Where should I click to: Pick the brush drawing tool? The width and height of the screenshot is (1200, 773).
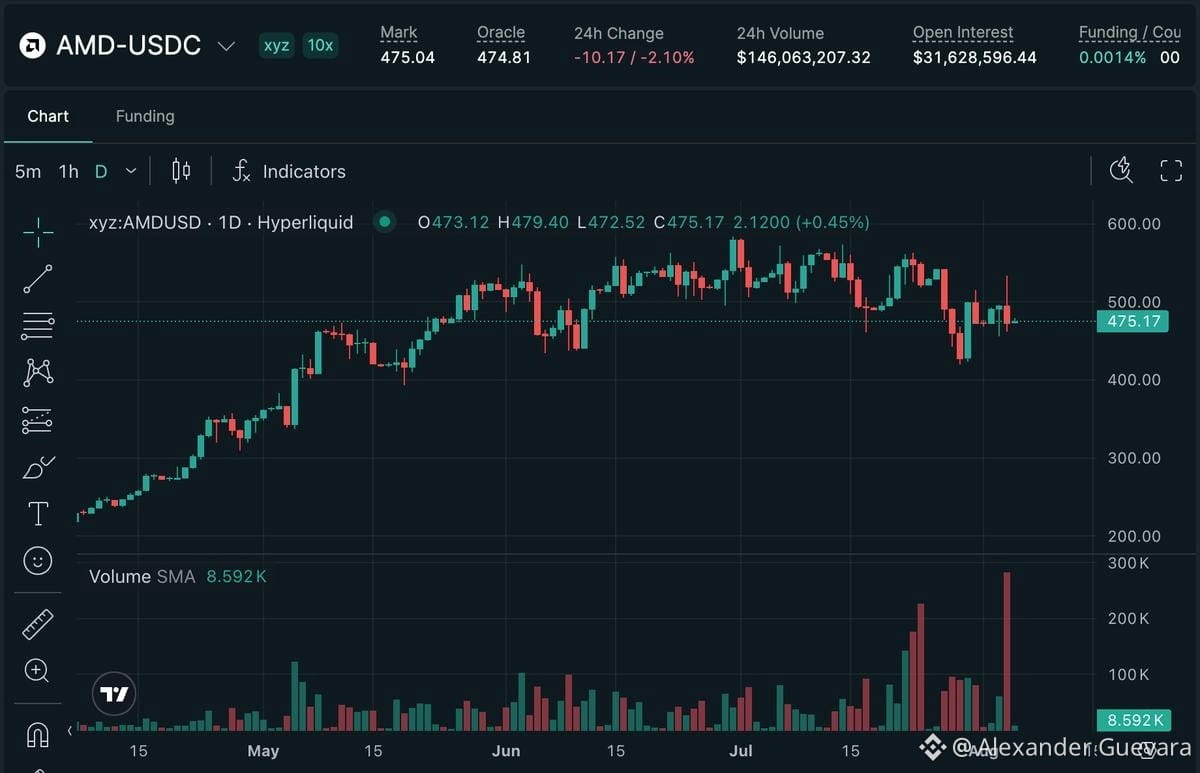click(38, 467)
